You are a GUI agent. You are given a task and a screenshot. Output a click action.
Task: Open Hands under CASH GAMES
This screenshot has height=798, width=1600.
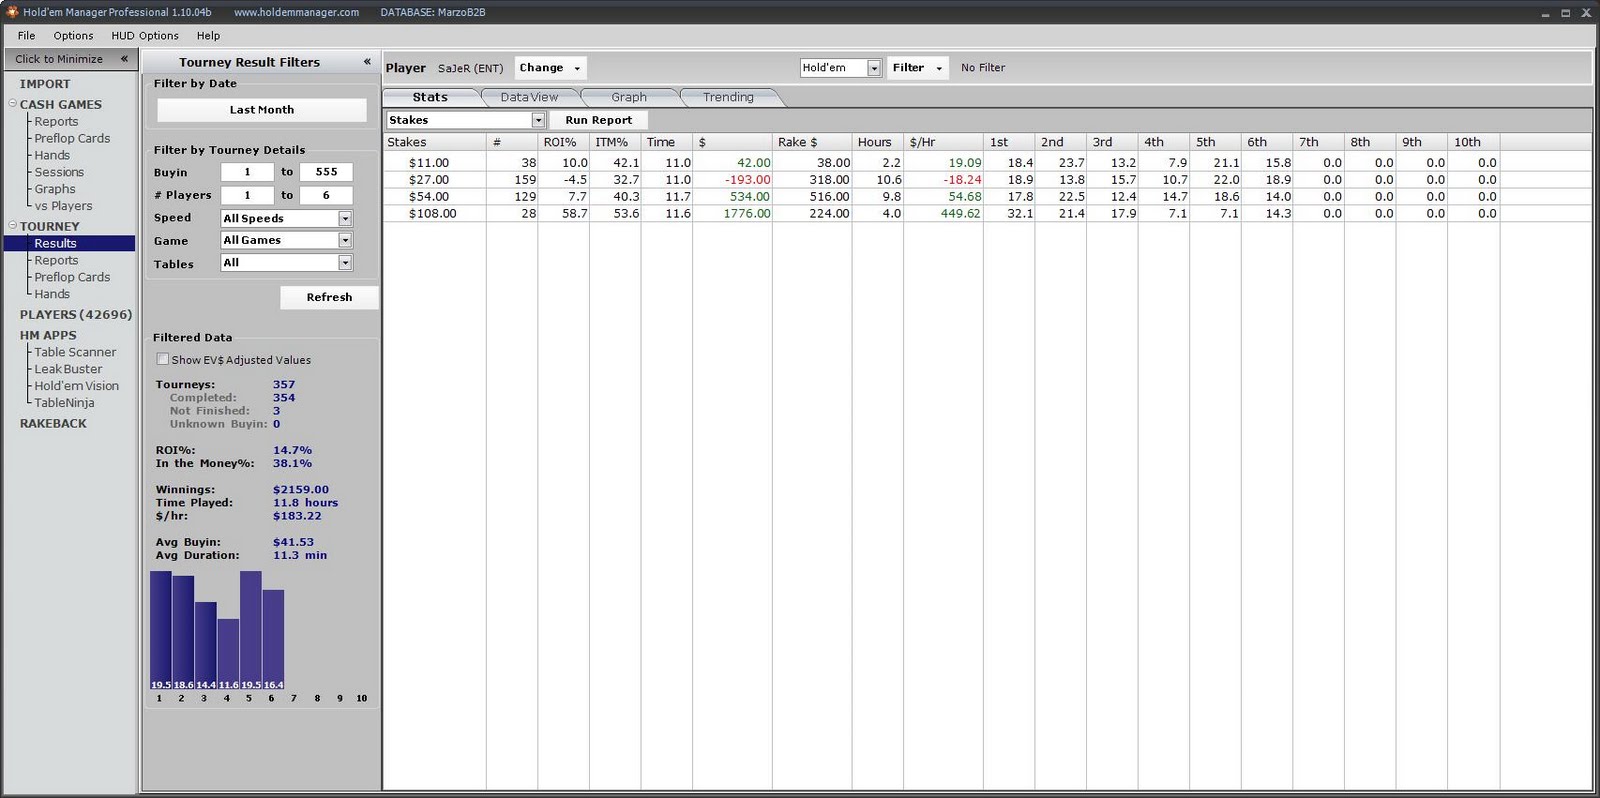[x=52, y=155]
